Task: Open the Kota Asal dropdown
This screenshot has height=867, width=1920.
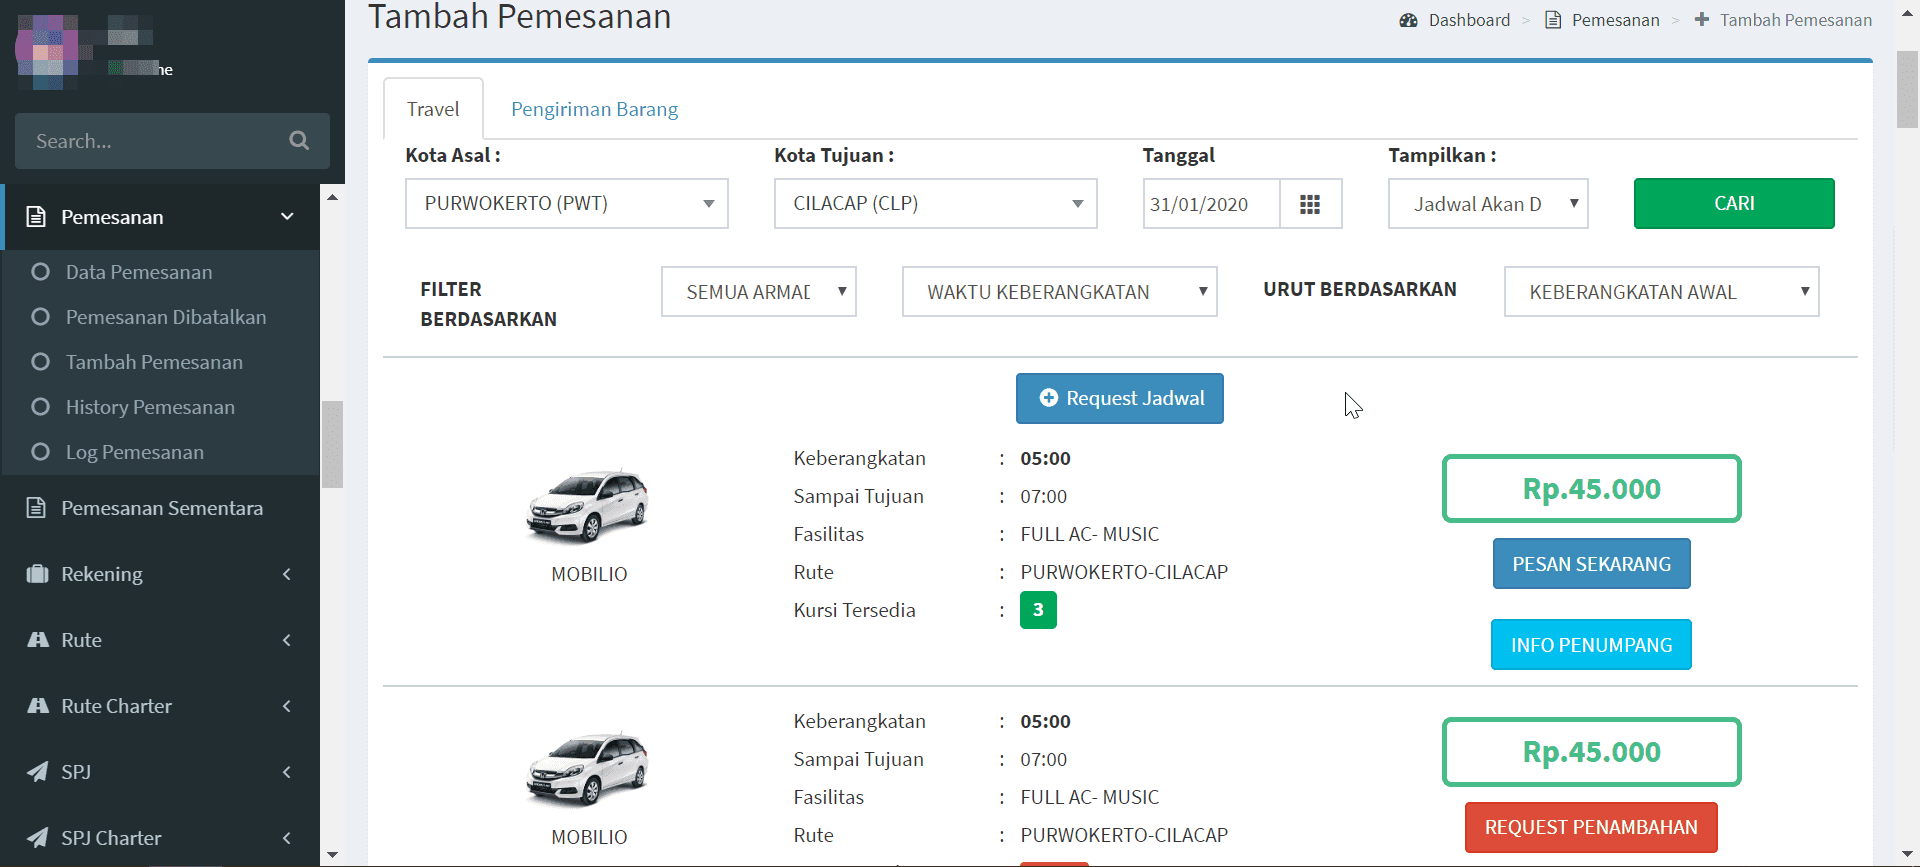Action: [566, 204]
